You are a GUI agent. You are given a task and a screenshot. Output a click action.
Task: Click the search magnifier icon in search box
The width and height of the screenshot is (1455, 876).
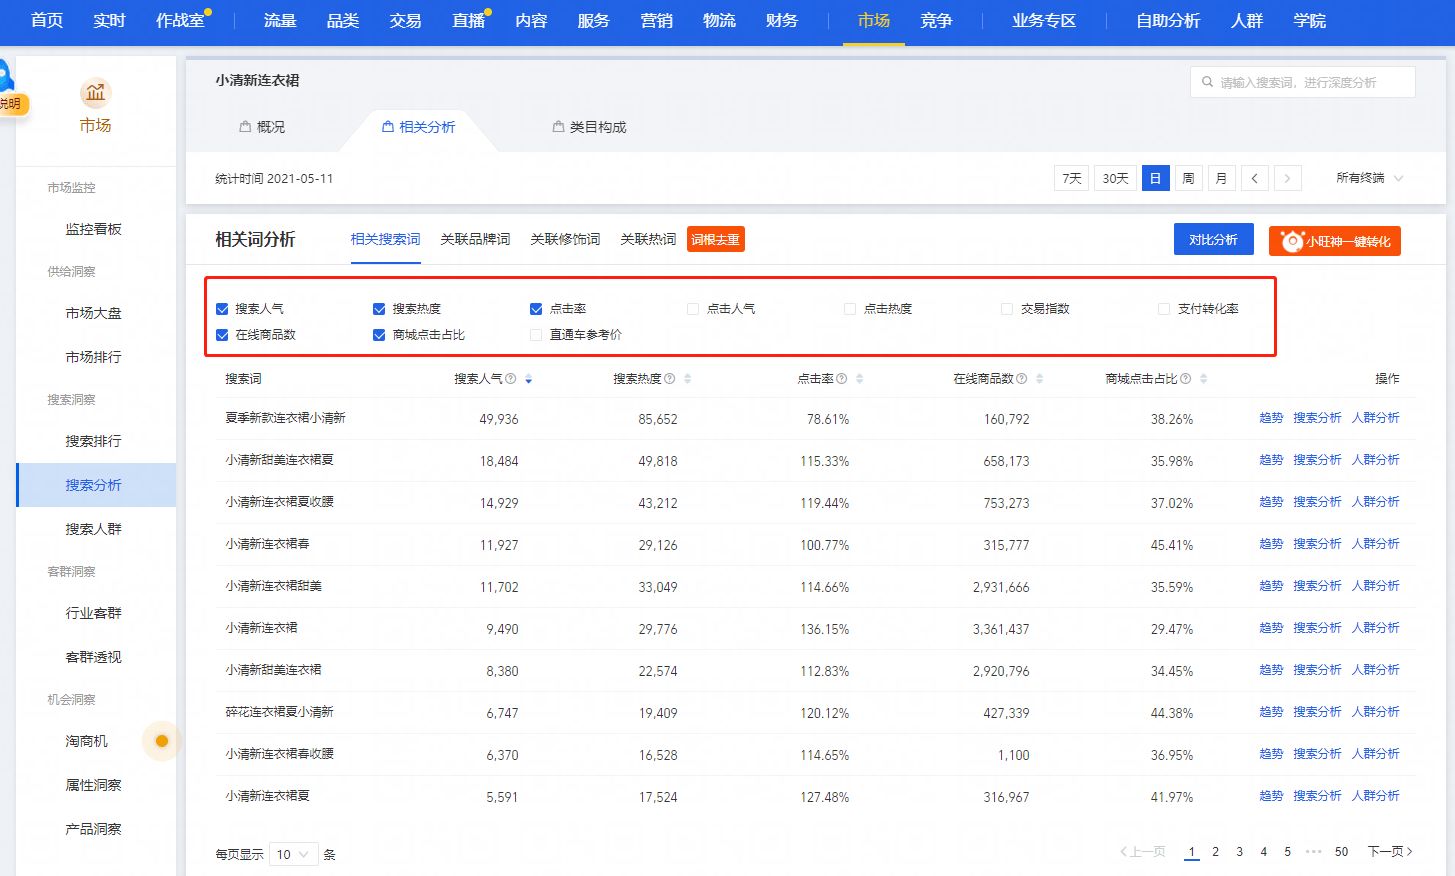tap(1207, 82)
